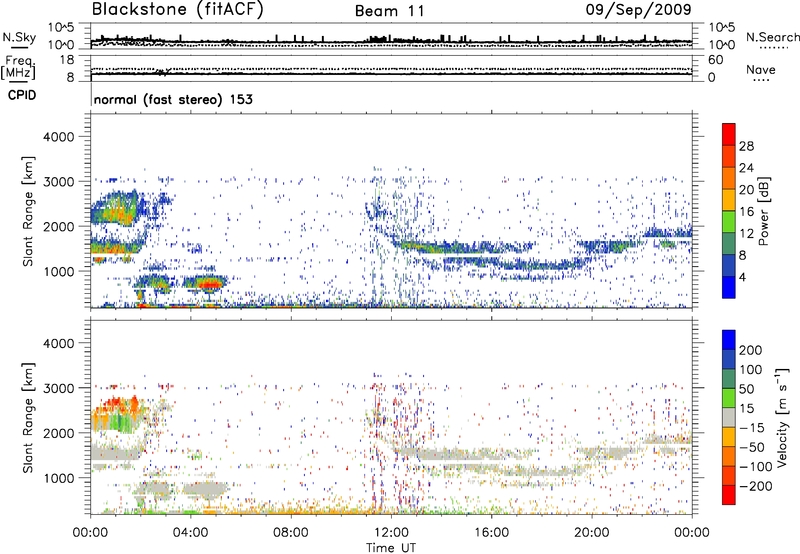Click the 20 value on power colorbar

746,190
